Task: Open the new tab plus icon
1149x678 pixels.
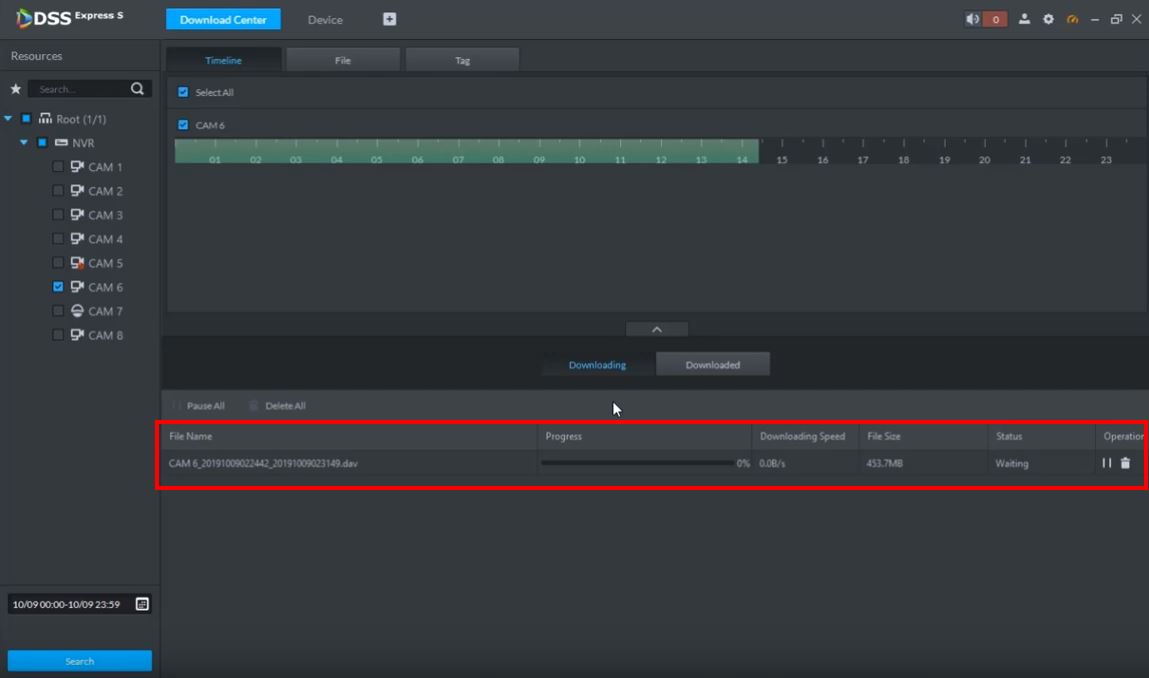Action: (389, 19)
